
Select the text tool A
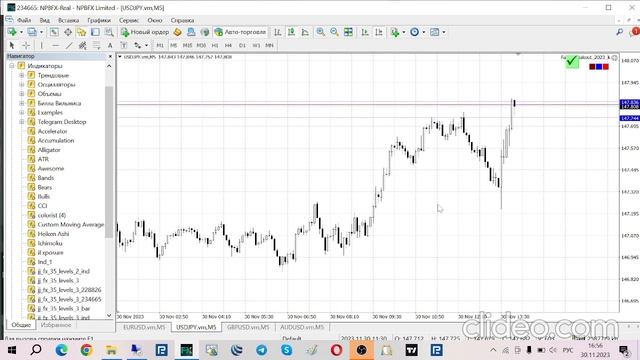[x=110, y=45]
